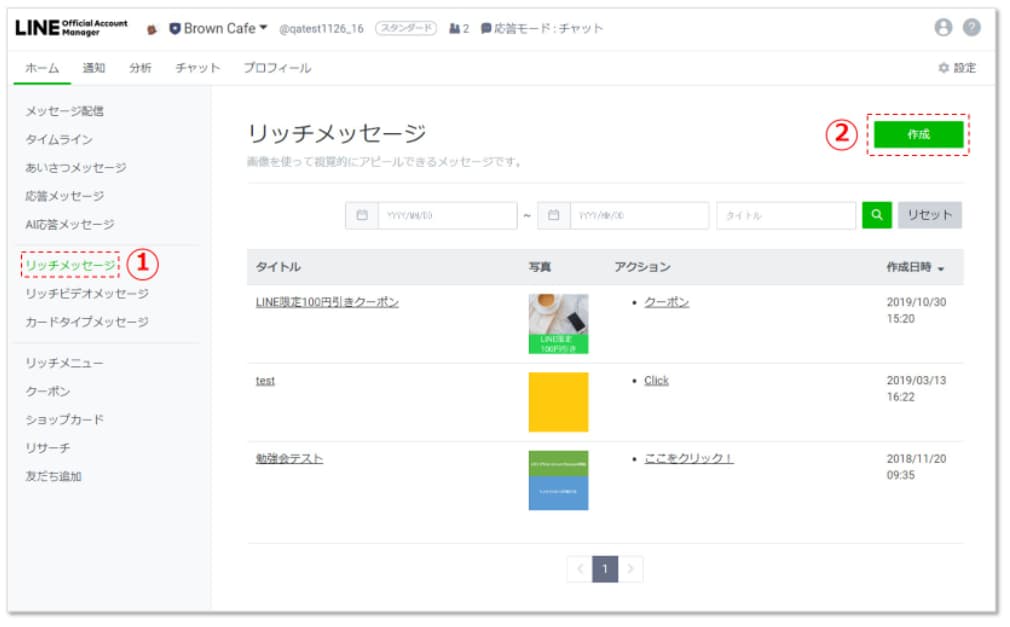
Task: Click the タイトル column header
Action: [x=278, y=267]
